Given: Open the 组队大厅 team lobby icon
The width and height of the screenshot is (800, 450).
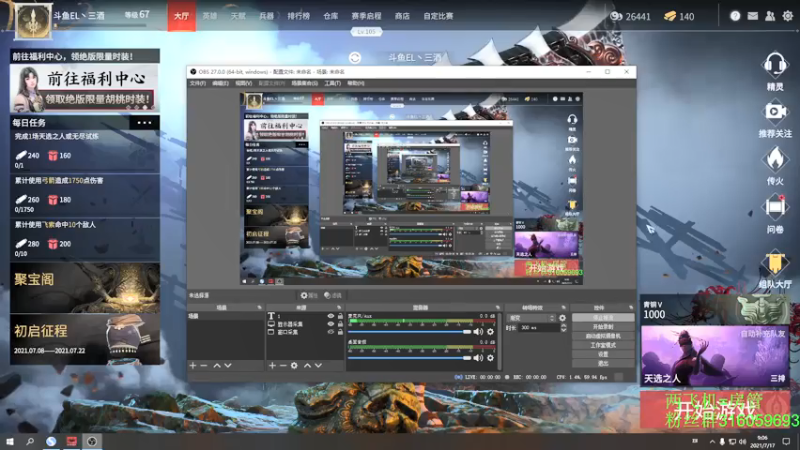Looking at the screenshot, I should 774,263.
